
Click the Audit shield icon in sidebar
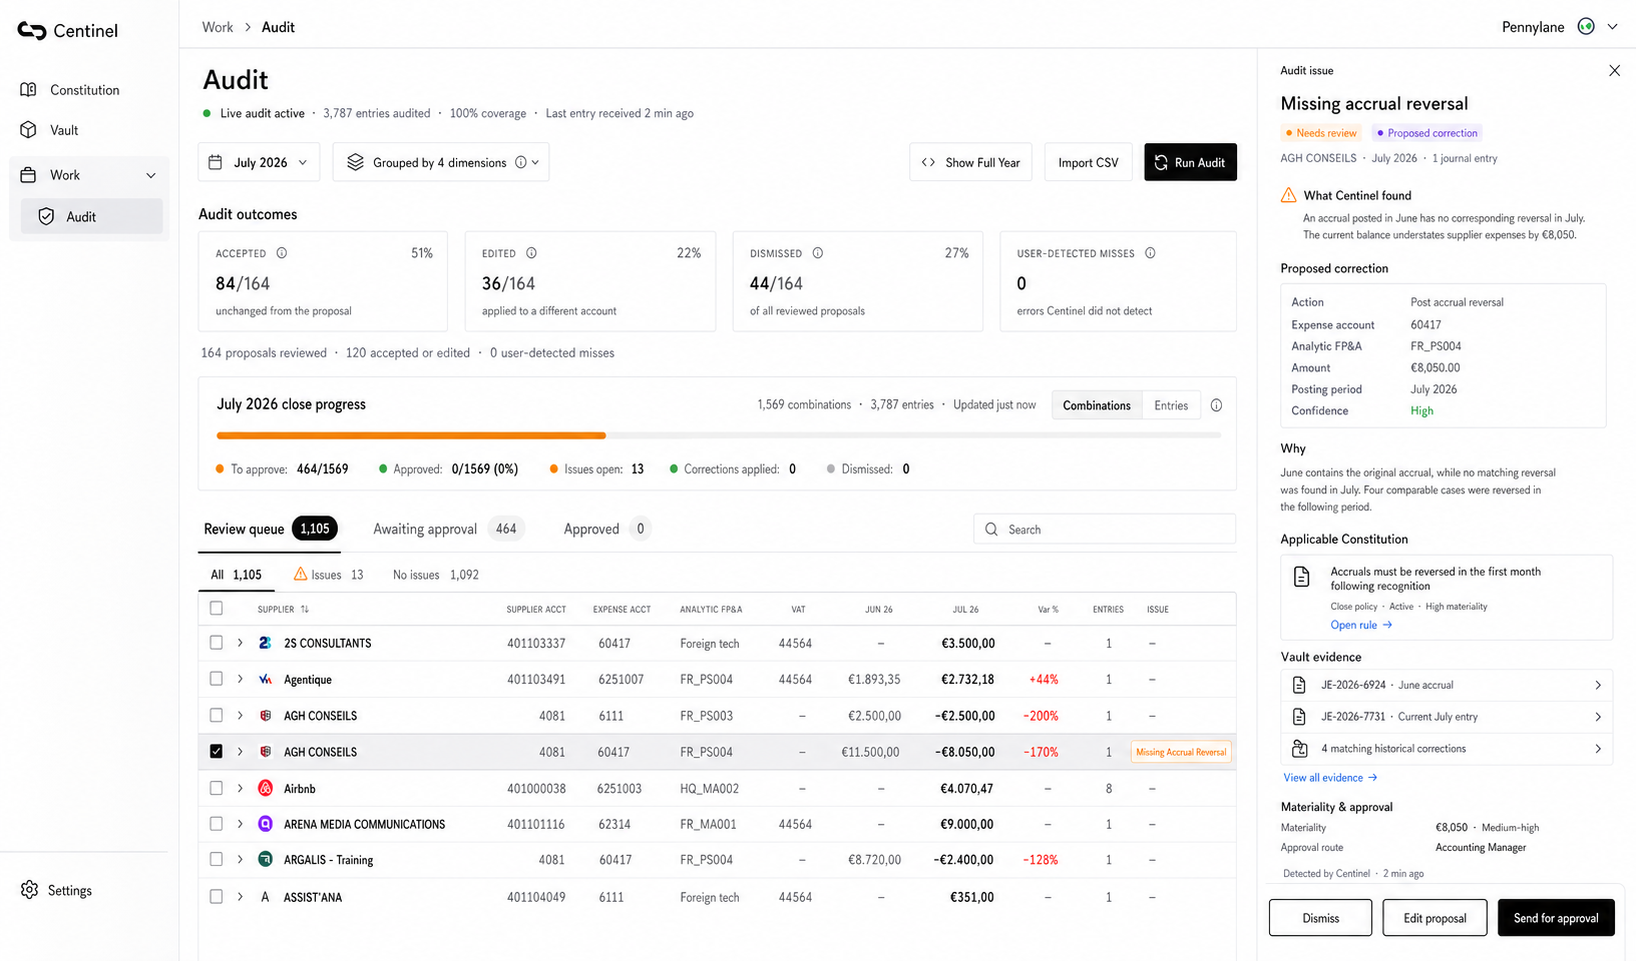coord(46,217)
